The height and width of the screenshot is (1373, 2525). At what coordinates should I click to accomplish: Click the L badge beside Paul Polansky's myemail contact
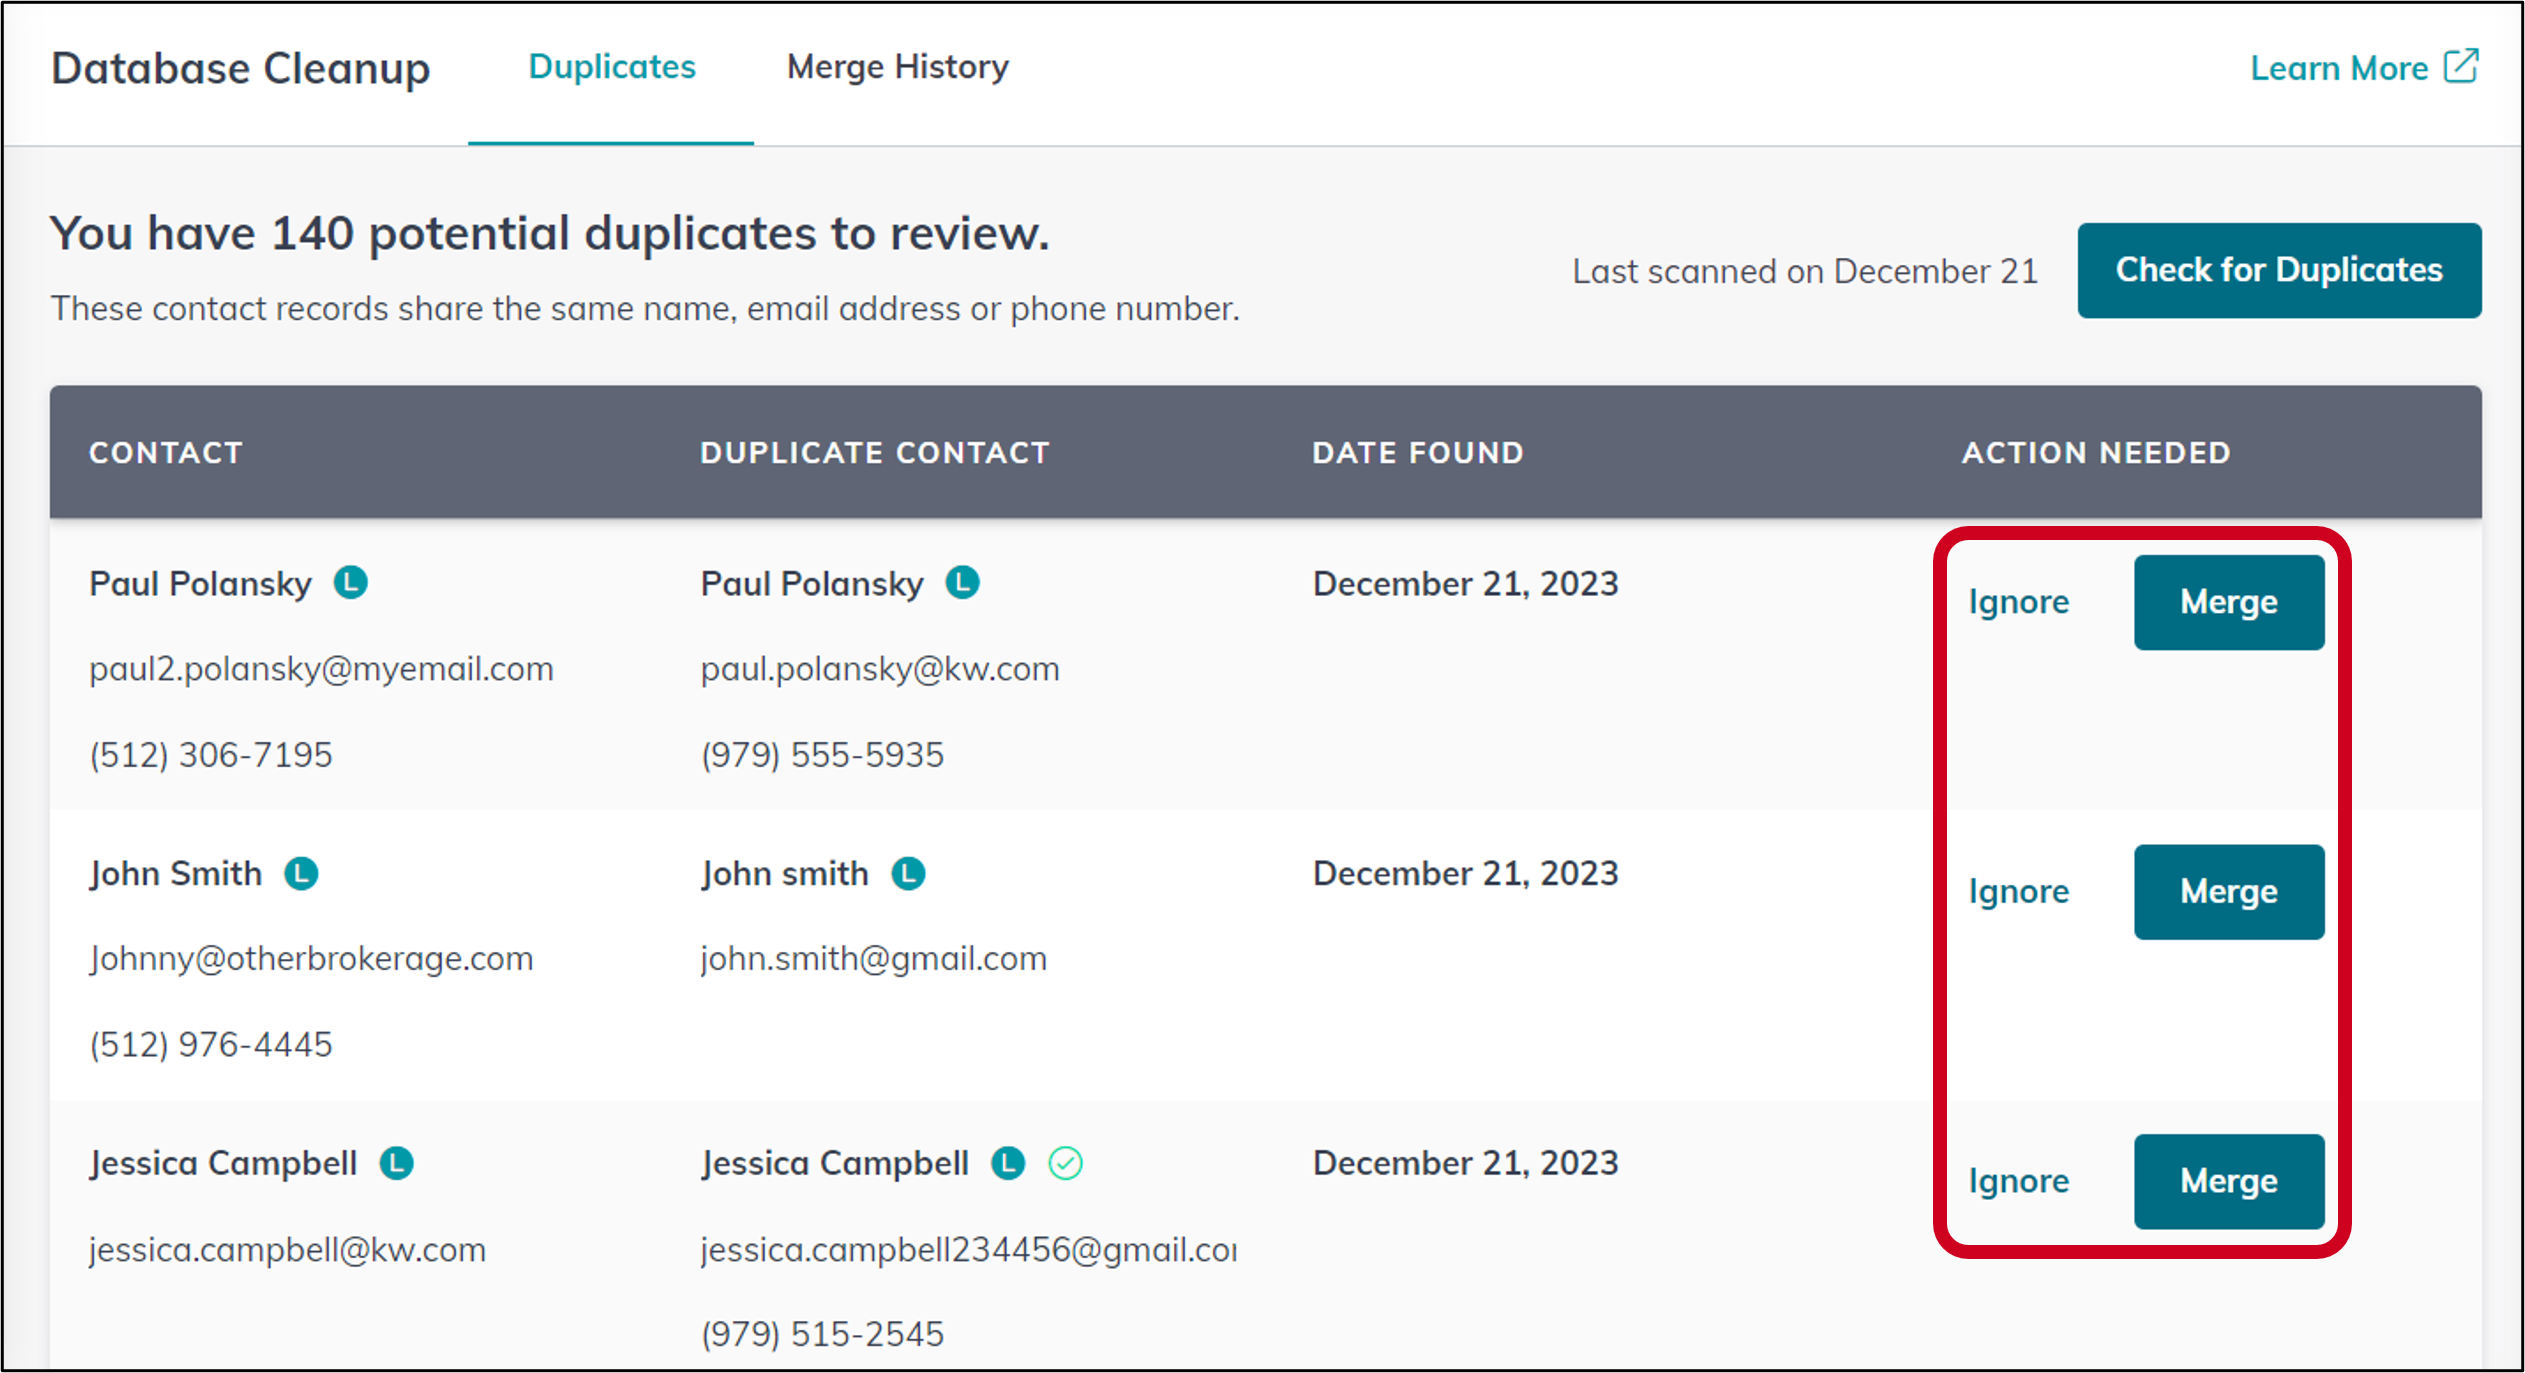[x=350, y=583]
